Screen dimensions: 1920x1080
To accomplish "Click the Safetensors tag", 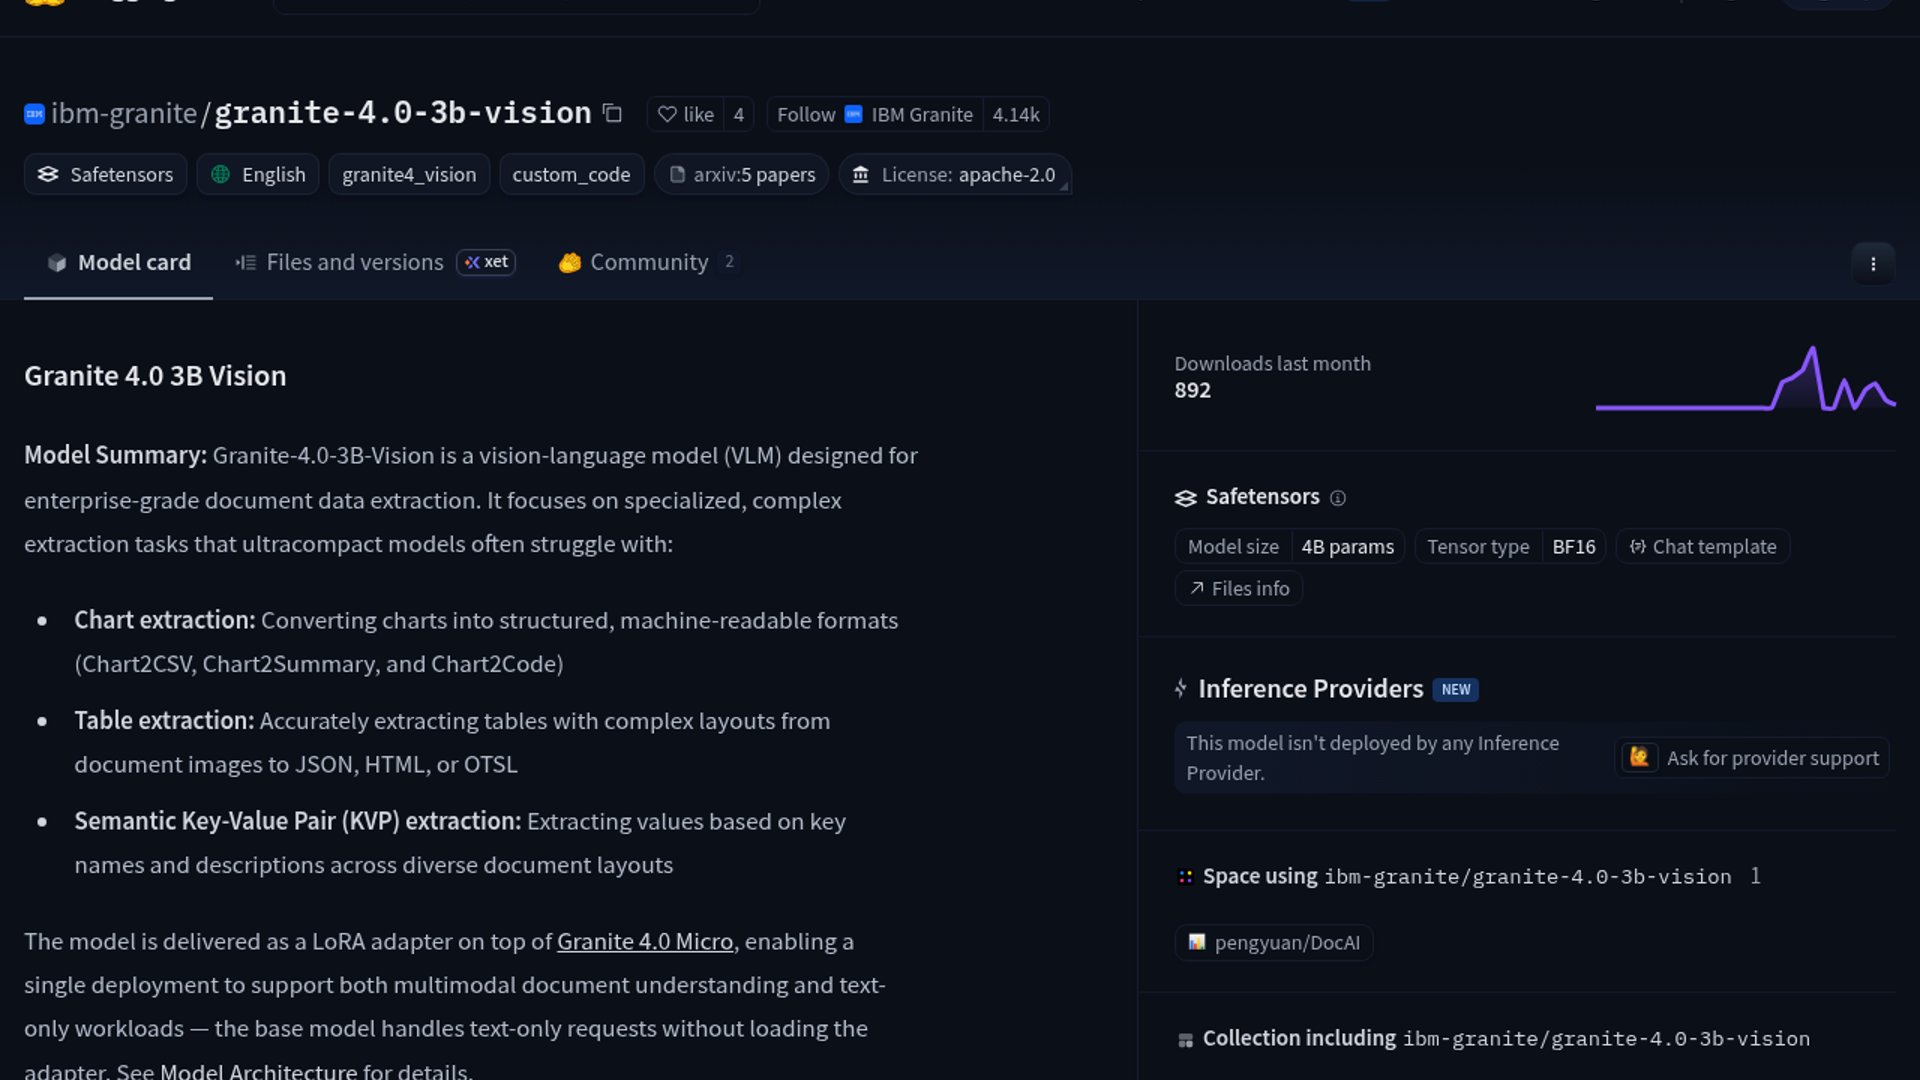I will [x=106, y=175].
